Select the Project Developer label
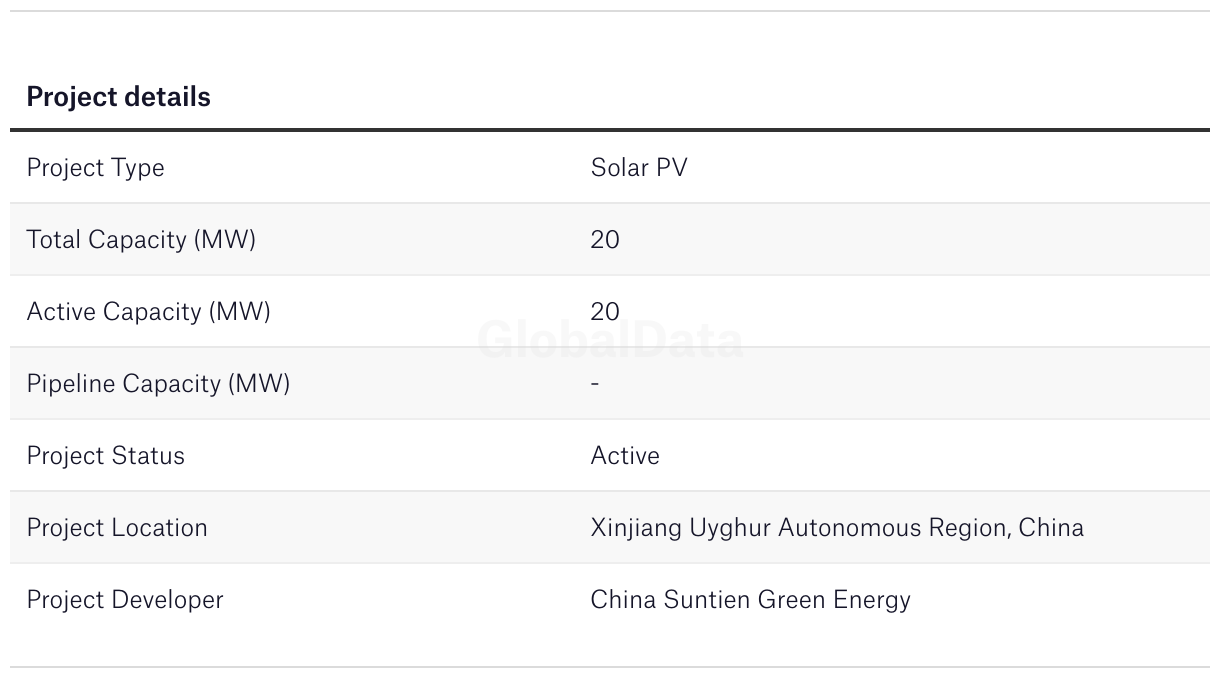 point(125,600)
